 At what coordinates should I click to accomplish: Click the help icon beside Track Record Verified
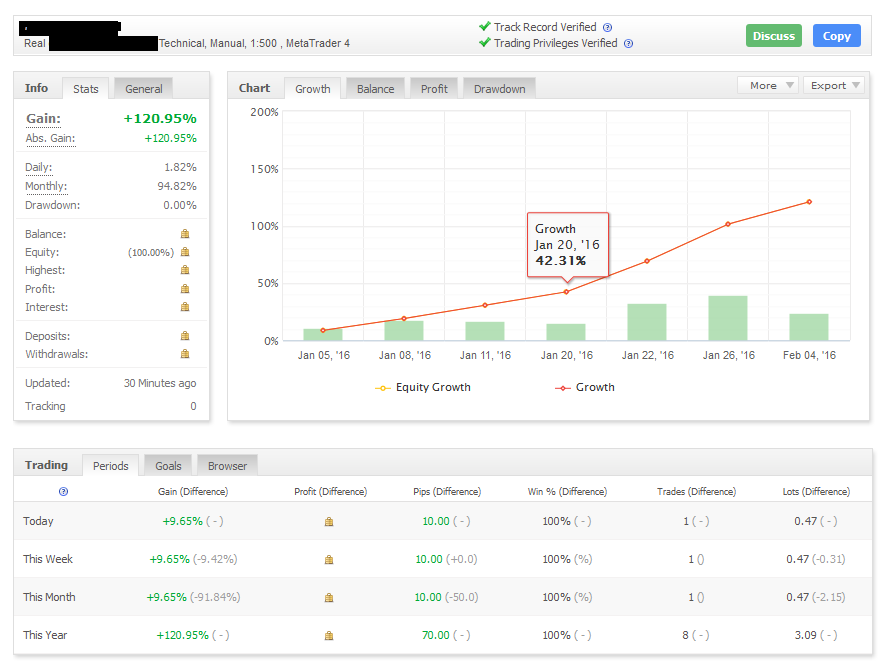pos(607,28)
